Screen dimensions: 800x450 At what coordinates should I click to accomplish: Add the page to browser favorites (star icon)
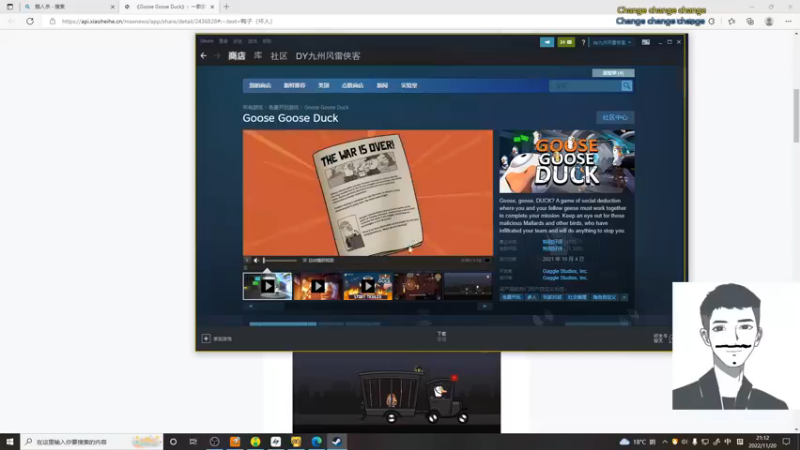tap(732, 21)
